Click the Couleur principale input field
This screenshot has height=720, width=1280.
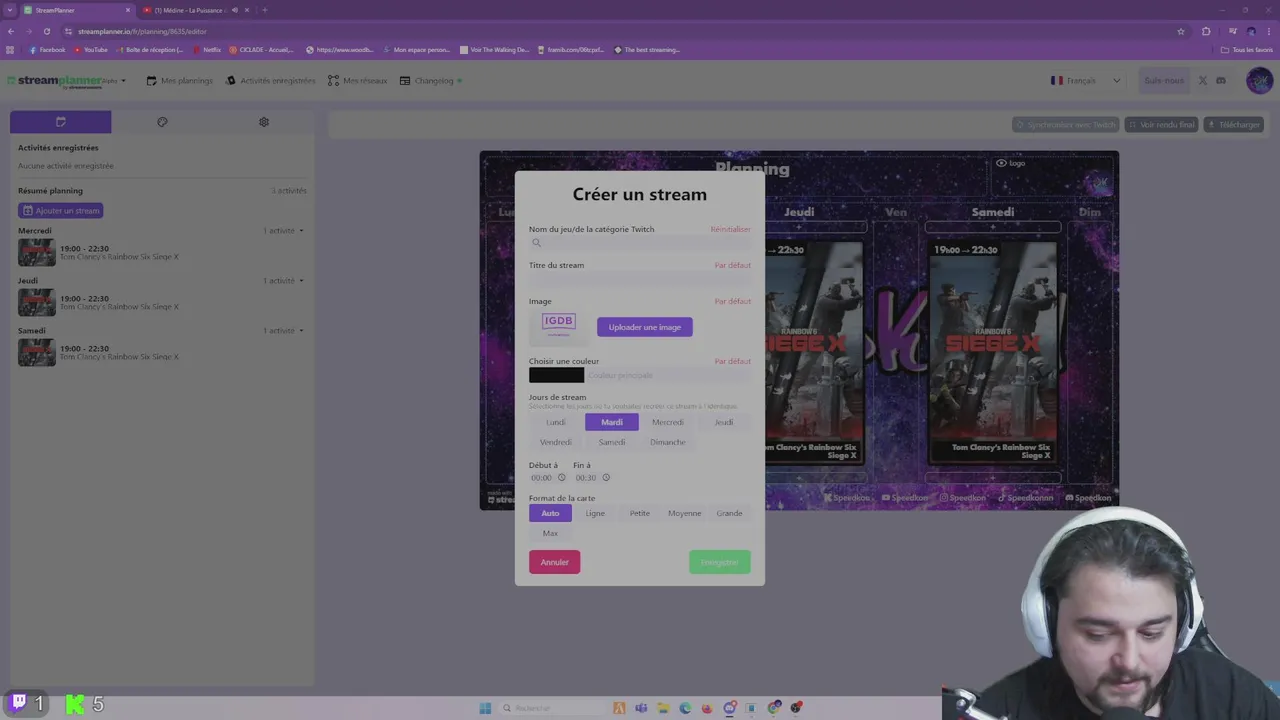click(x=668, y=376)
